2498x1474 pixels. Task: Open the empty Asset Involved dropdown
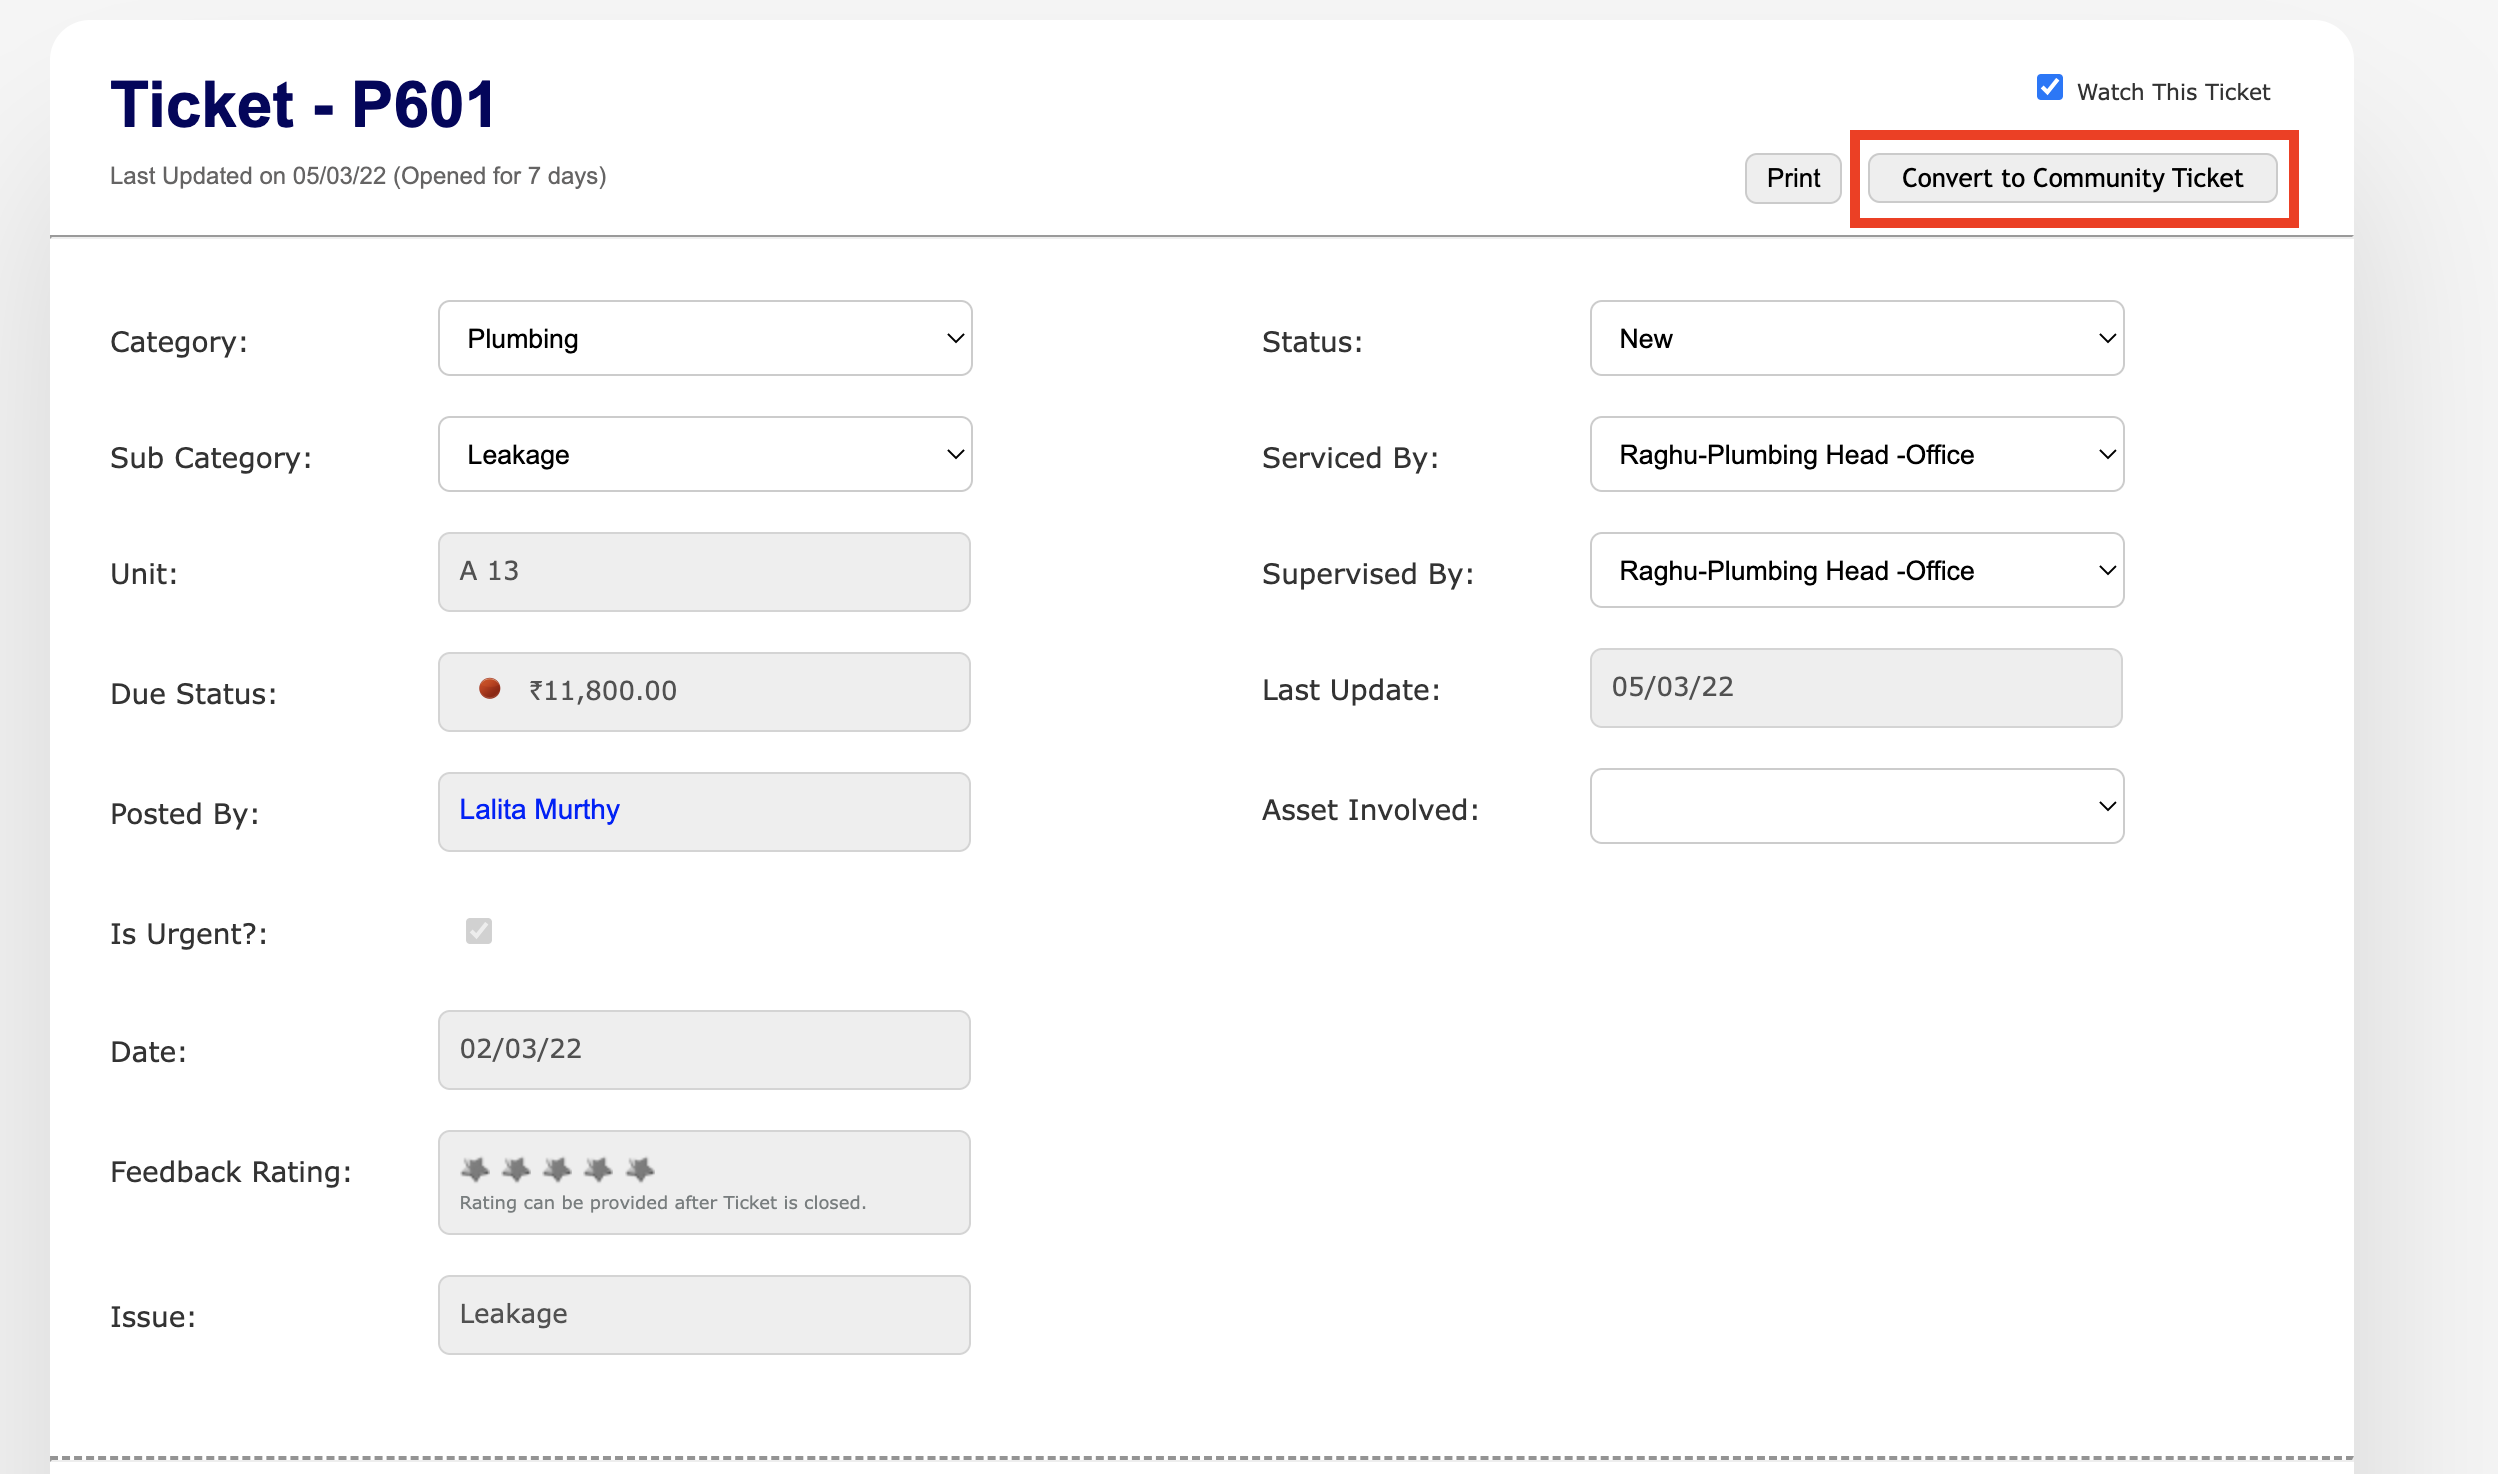pyautogui.click(x=1857, y=806)
